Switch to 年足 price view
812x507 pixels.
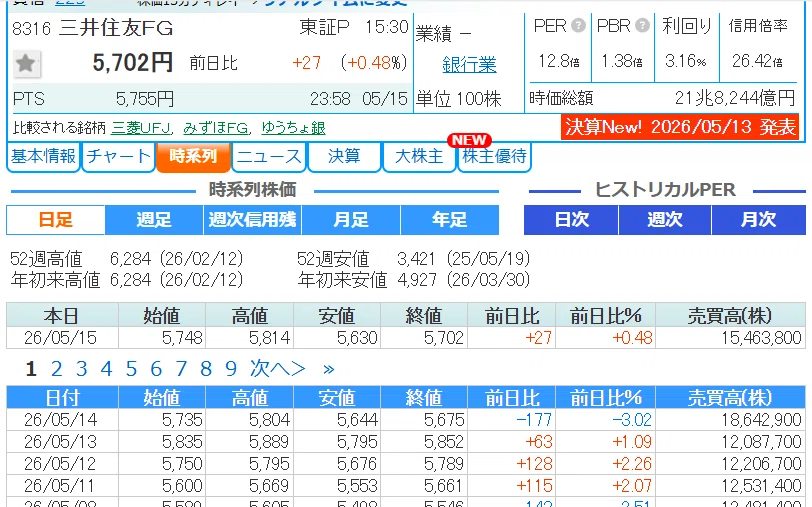(x=450, y=220)
